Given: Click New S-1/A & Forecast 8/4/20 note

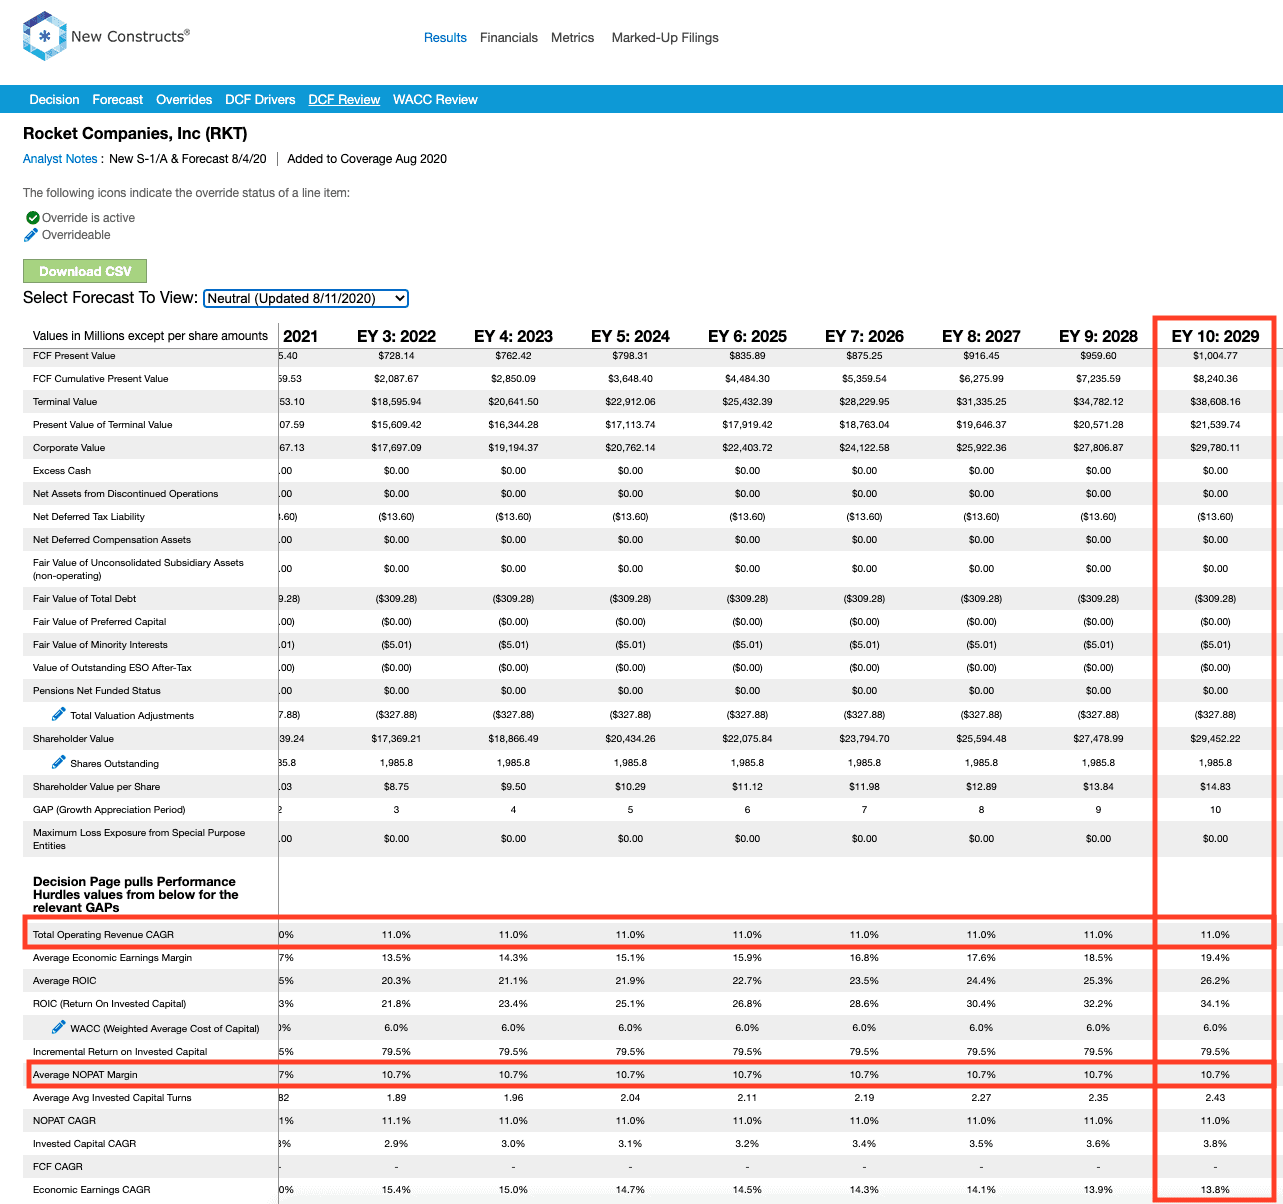Looking at the screenshot, I should coord(188,159).
